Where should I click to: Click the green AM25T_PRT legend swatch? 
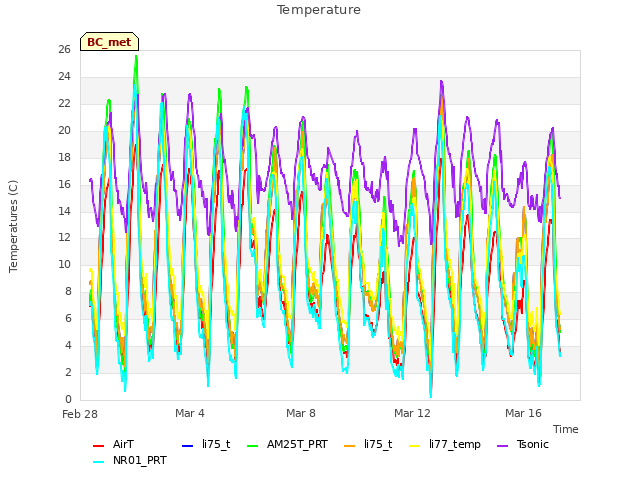coord(253,446)
